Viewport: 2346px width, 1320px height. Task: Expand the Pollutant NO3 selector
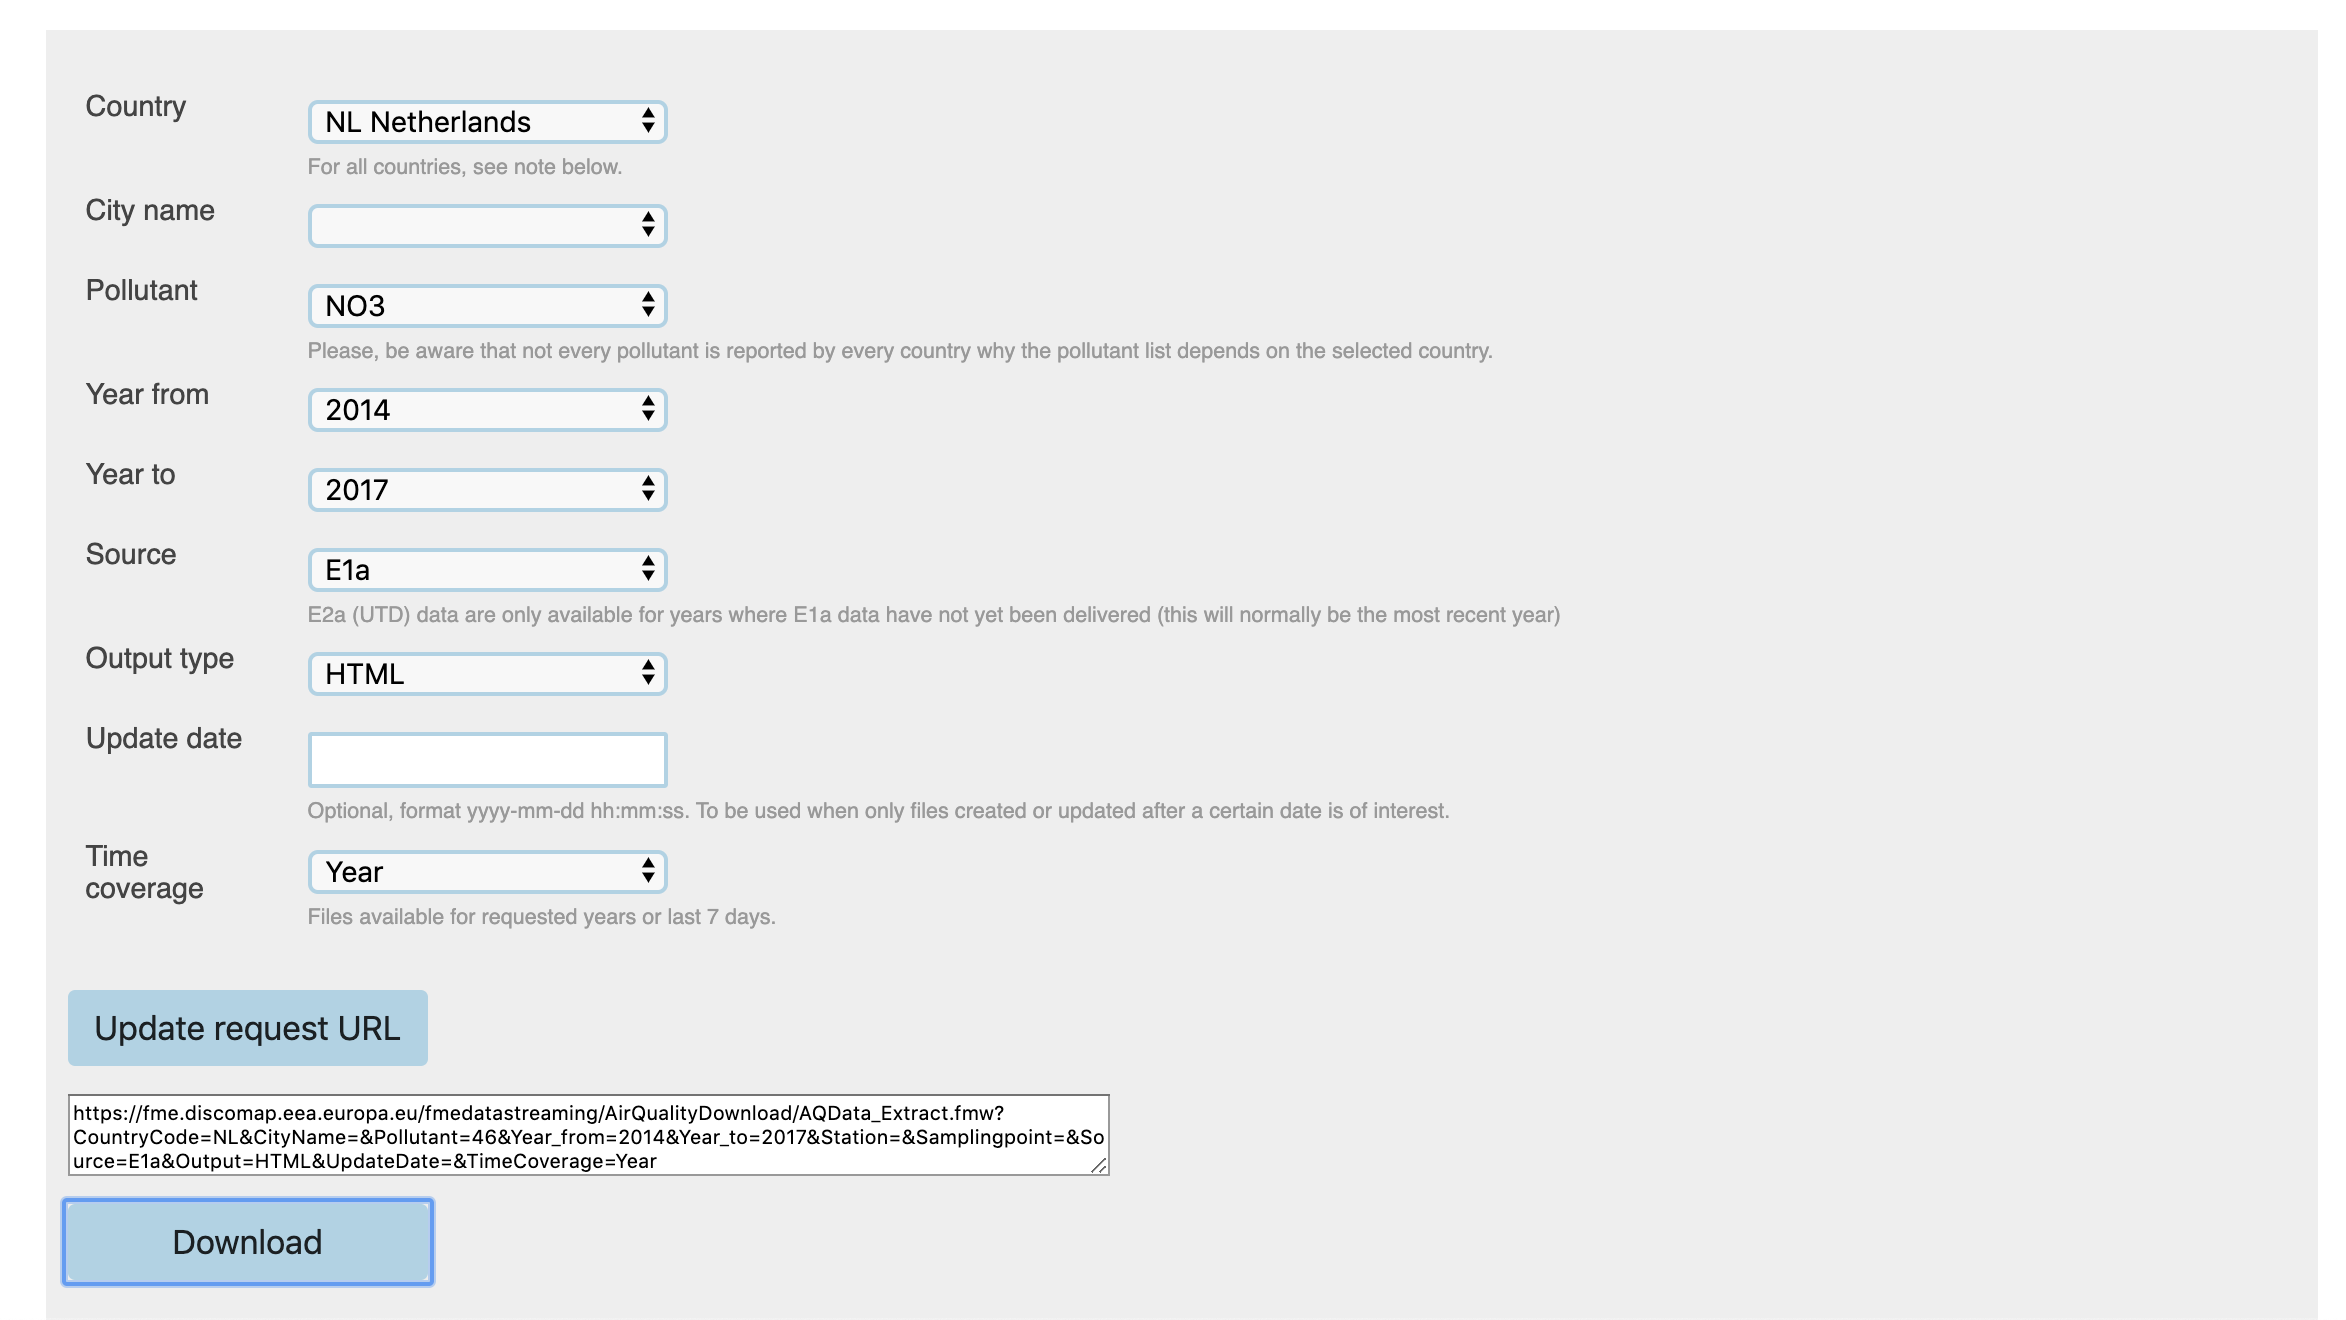[x=487, y=306]
